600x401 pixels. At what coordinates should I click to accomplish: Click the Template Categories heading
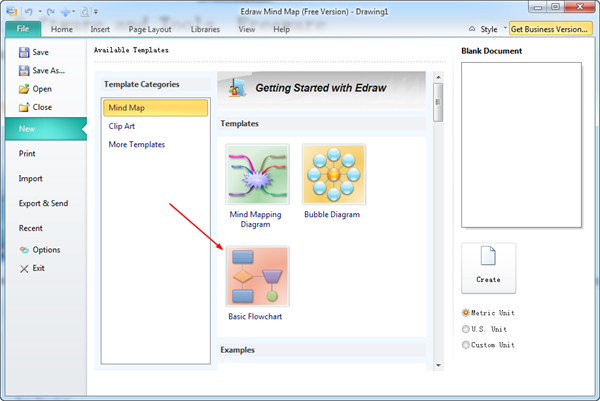(x=142, y=84)
